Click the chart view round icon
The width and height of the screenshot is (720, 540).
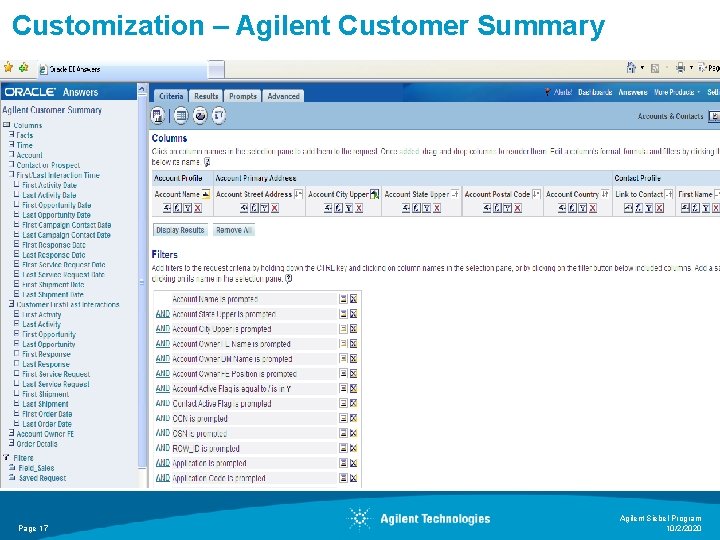click(x=200, y=115)
